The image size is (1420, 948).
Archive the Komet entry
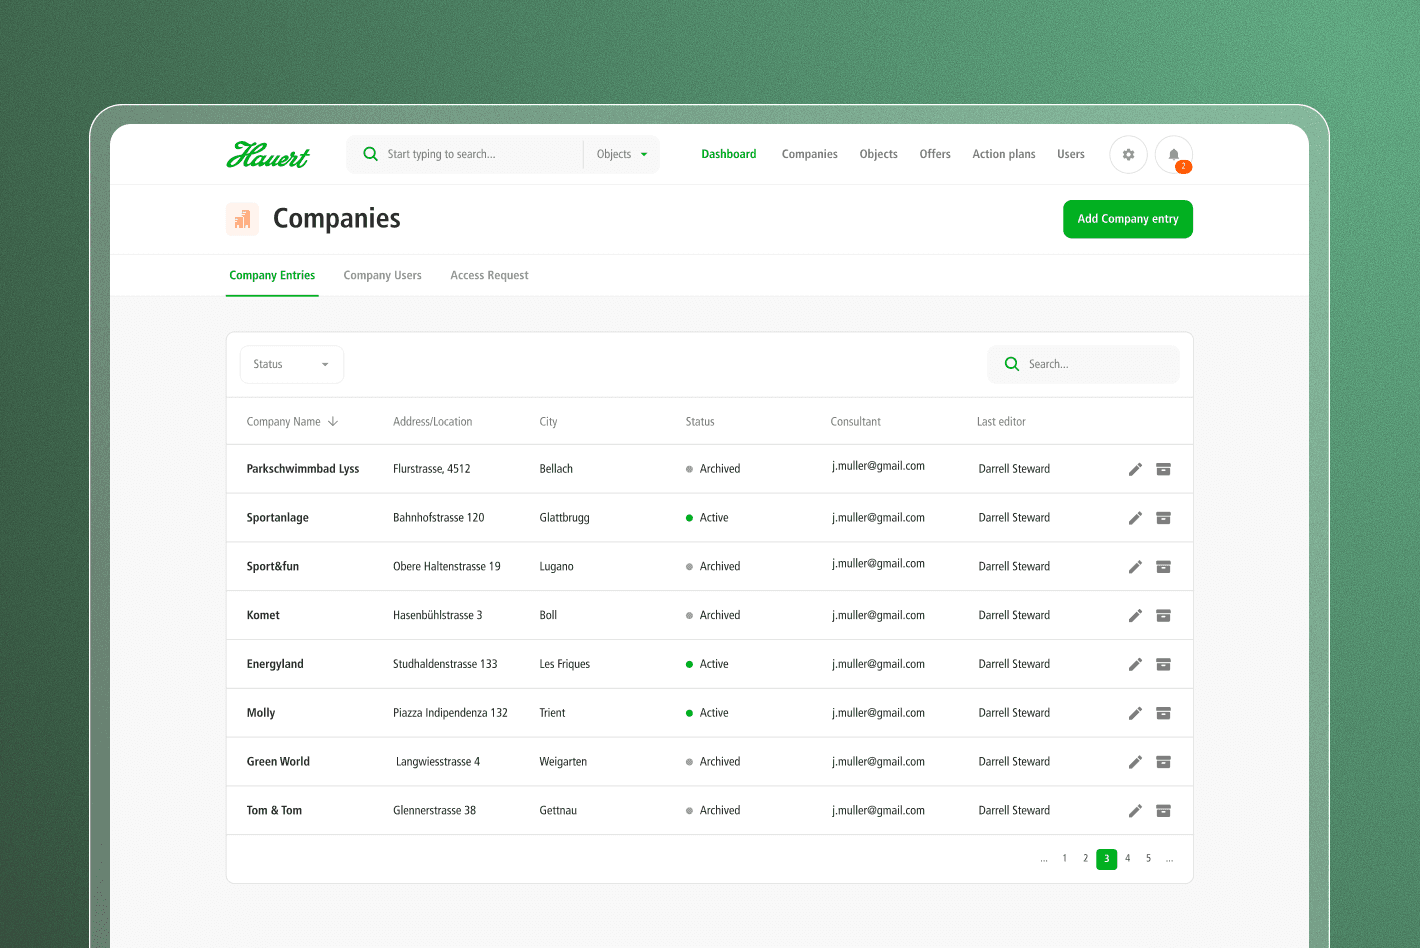(x=1163, y=616)
